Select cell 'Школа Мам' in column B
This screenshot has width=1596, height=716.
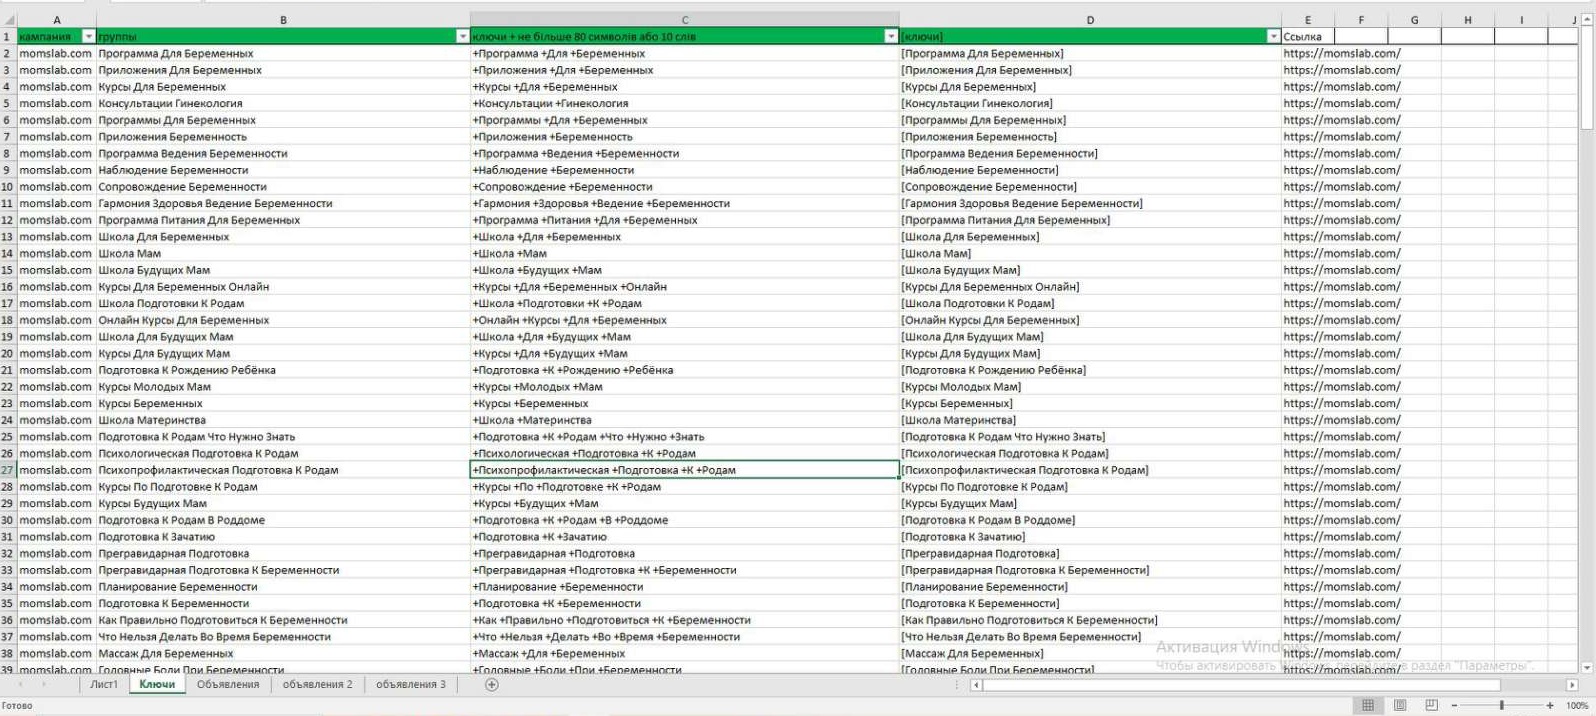coord(283,253)
